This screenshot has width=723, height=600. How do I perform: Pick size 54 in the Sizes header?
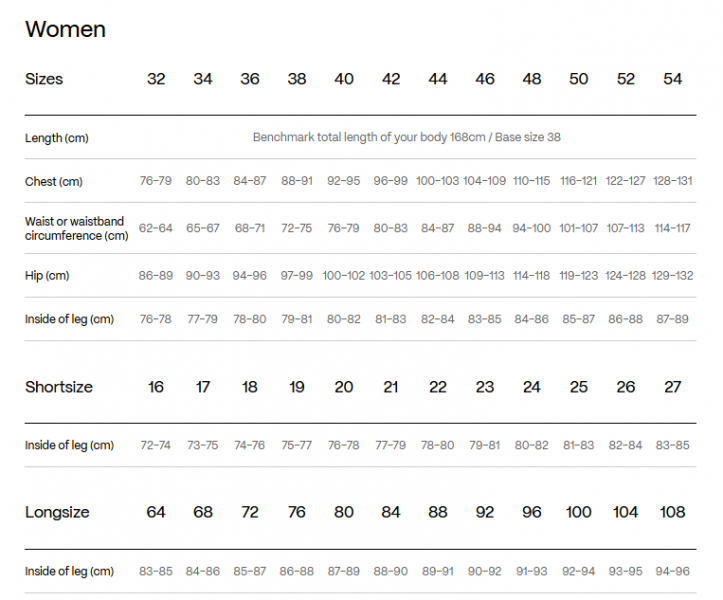(x=672, y=79)
